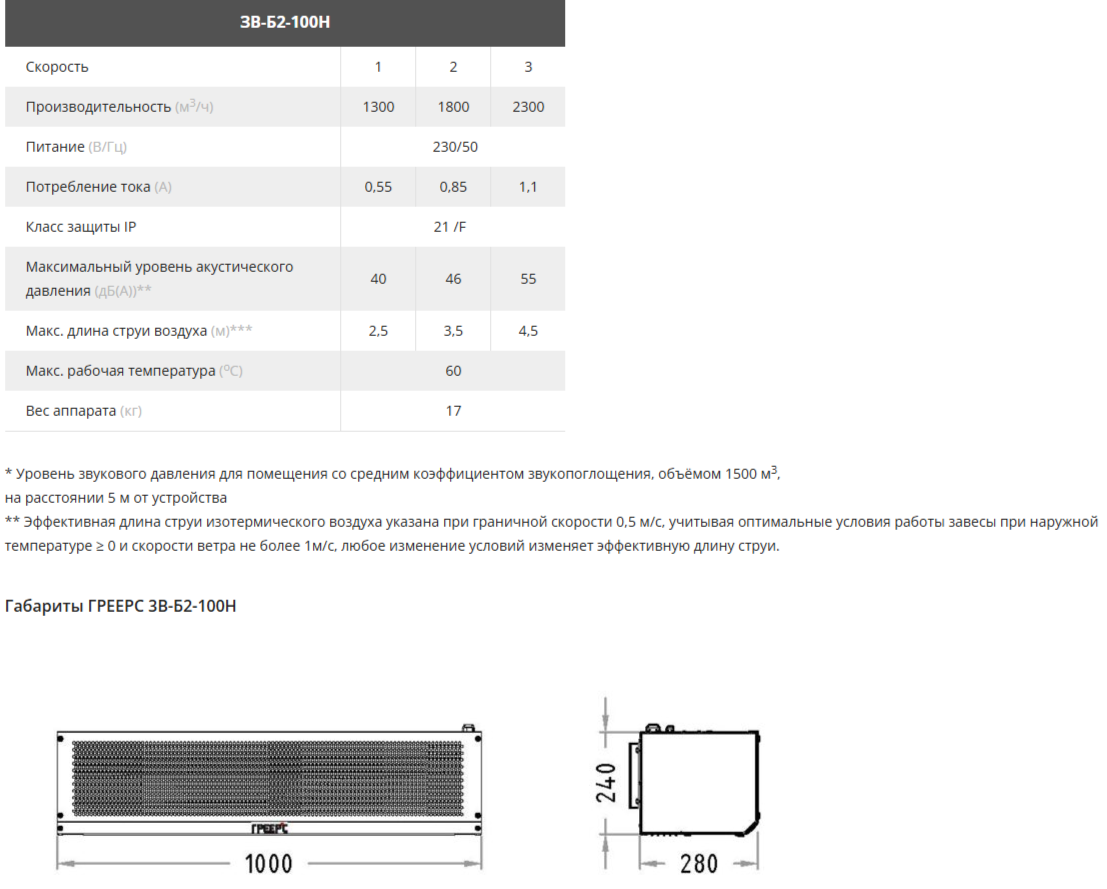
Task: Click the 3,5 air jet length value
Action: point(453,330)
